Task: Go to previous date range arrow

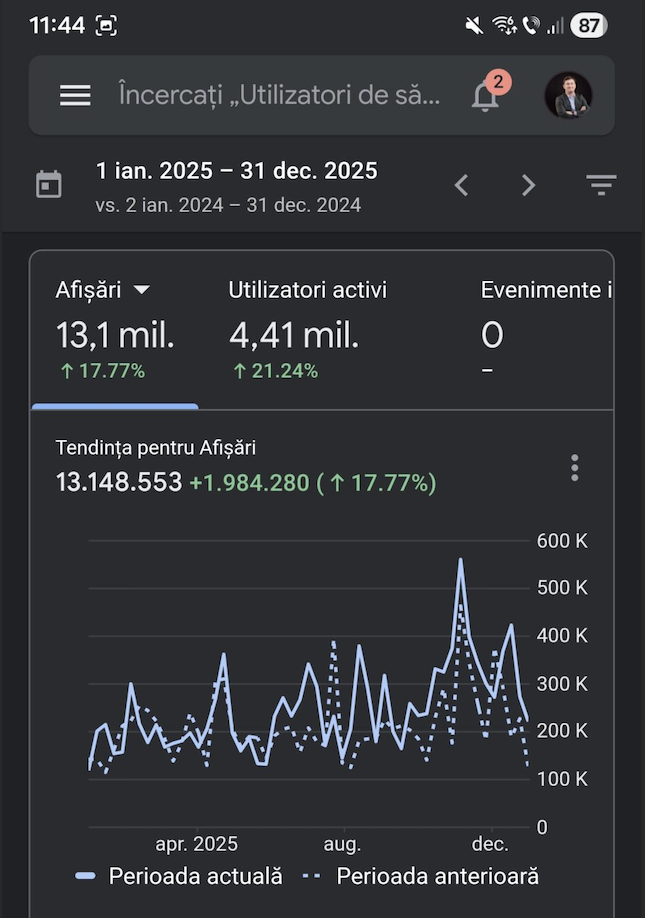Action: click(x=461, y=185)
